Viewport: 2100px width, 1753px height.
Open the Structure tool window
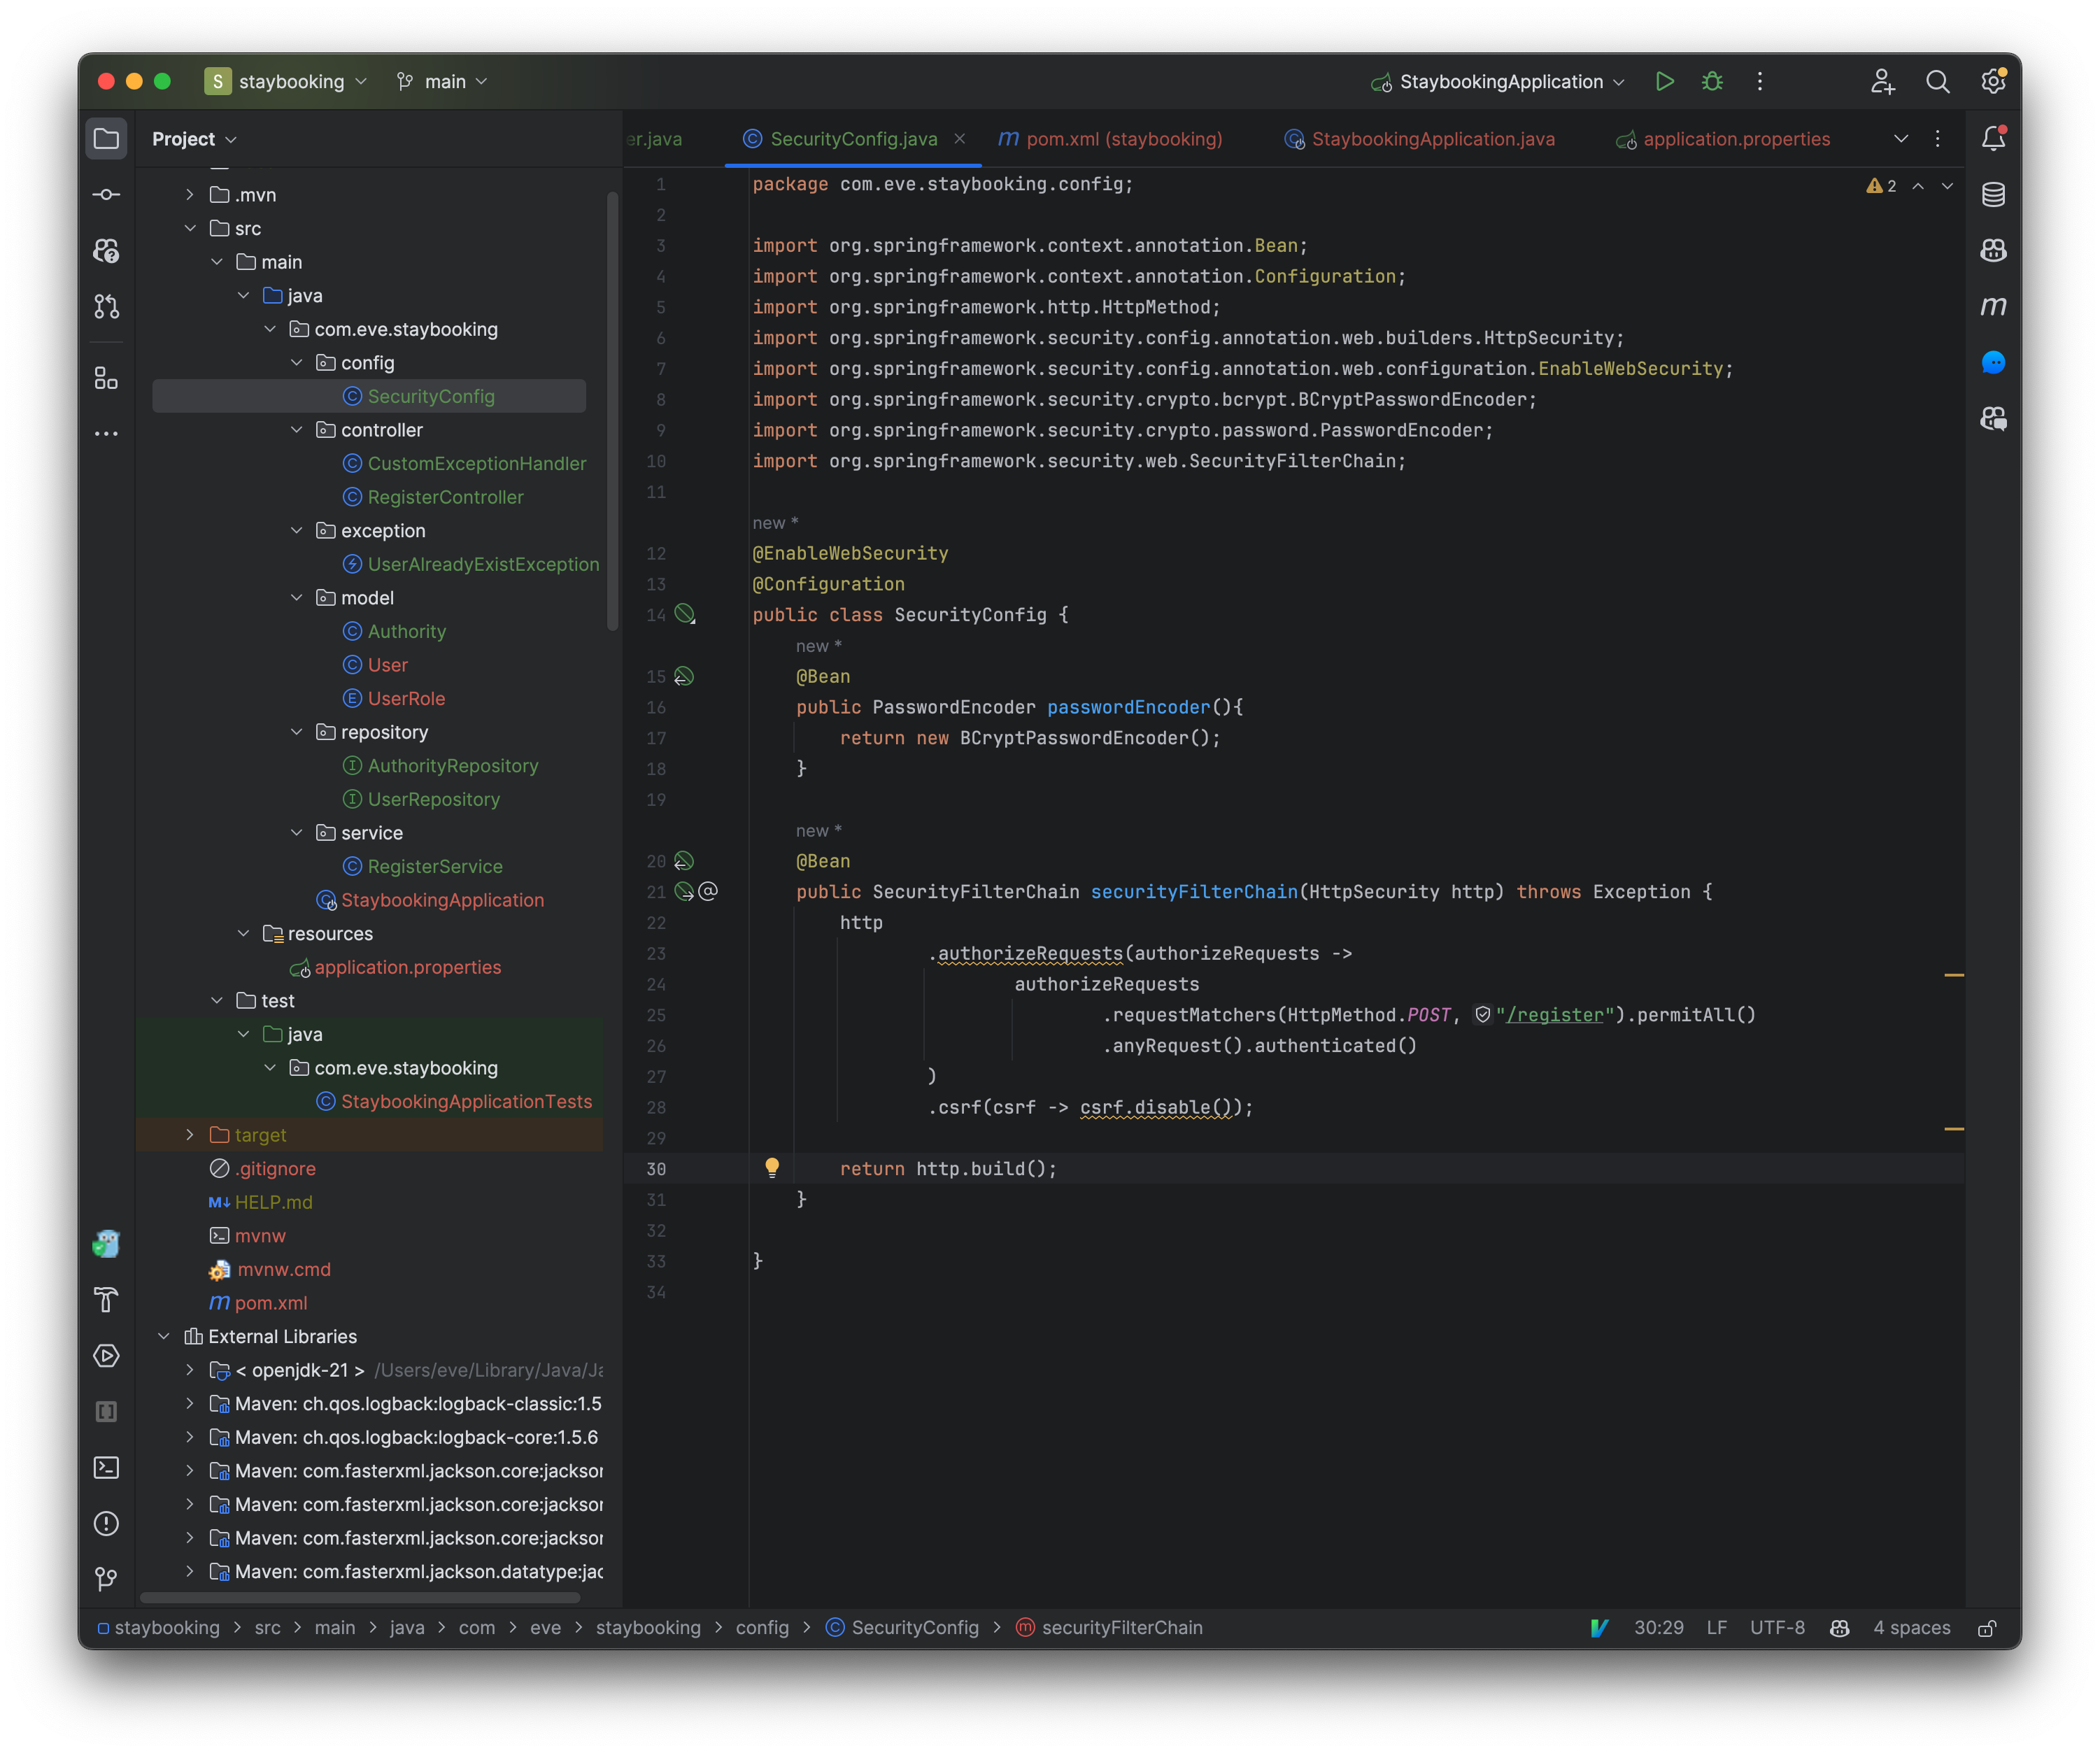(x=107, y=379)
